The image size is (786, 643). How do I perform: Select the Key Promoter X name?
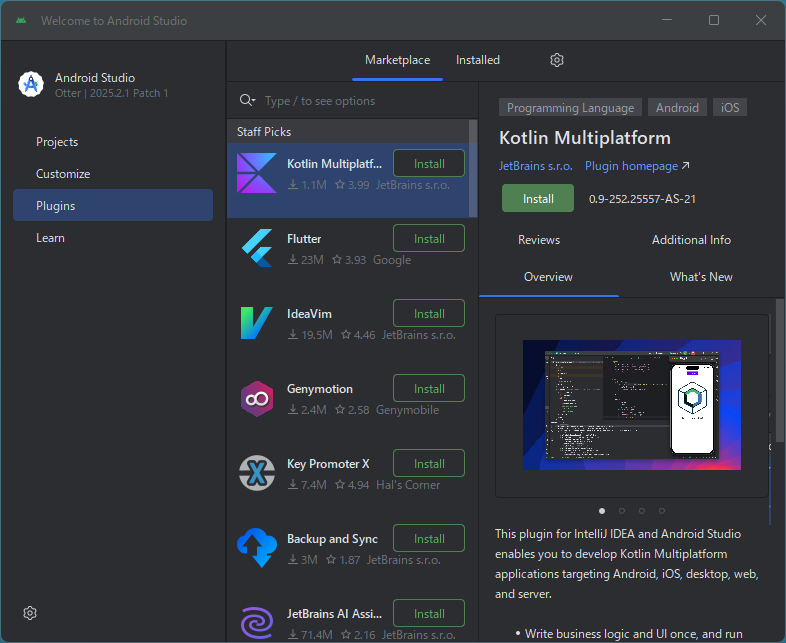(328, 464)
